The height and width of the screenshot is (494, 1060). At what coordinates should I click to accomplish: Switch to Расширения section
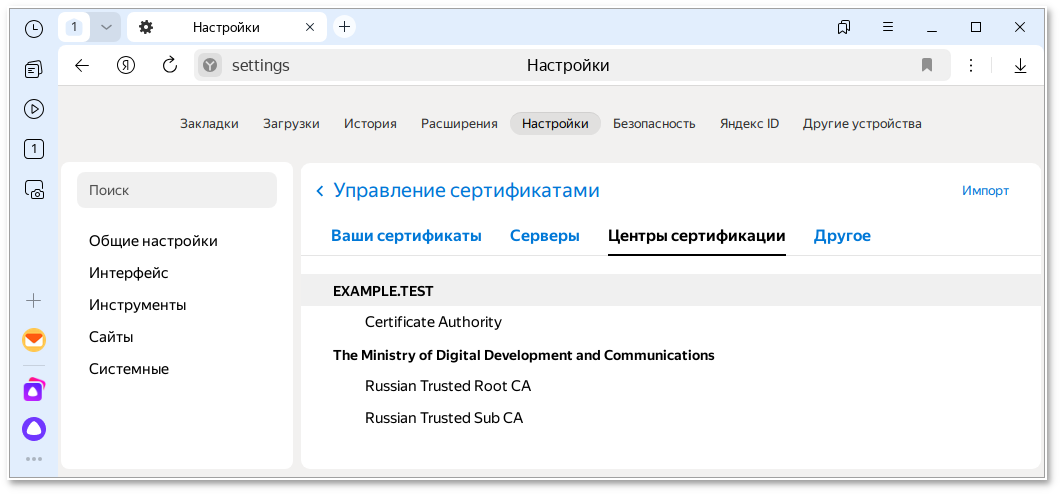[x=459, y=124]
